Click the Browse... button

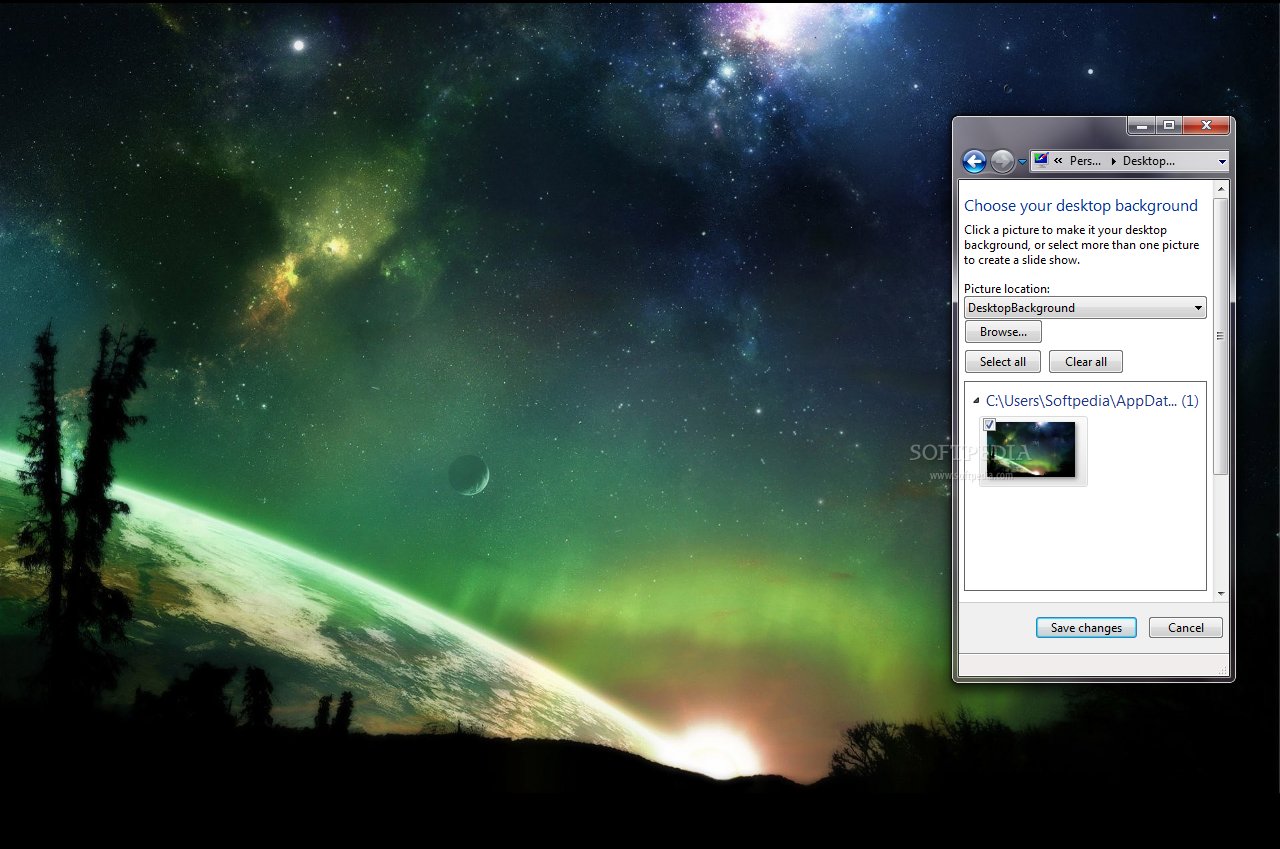point(1003,332)
